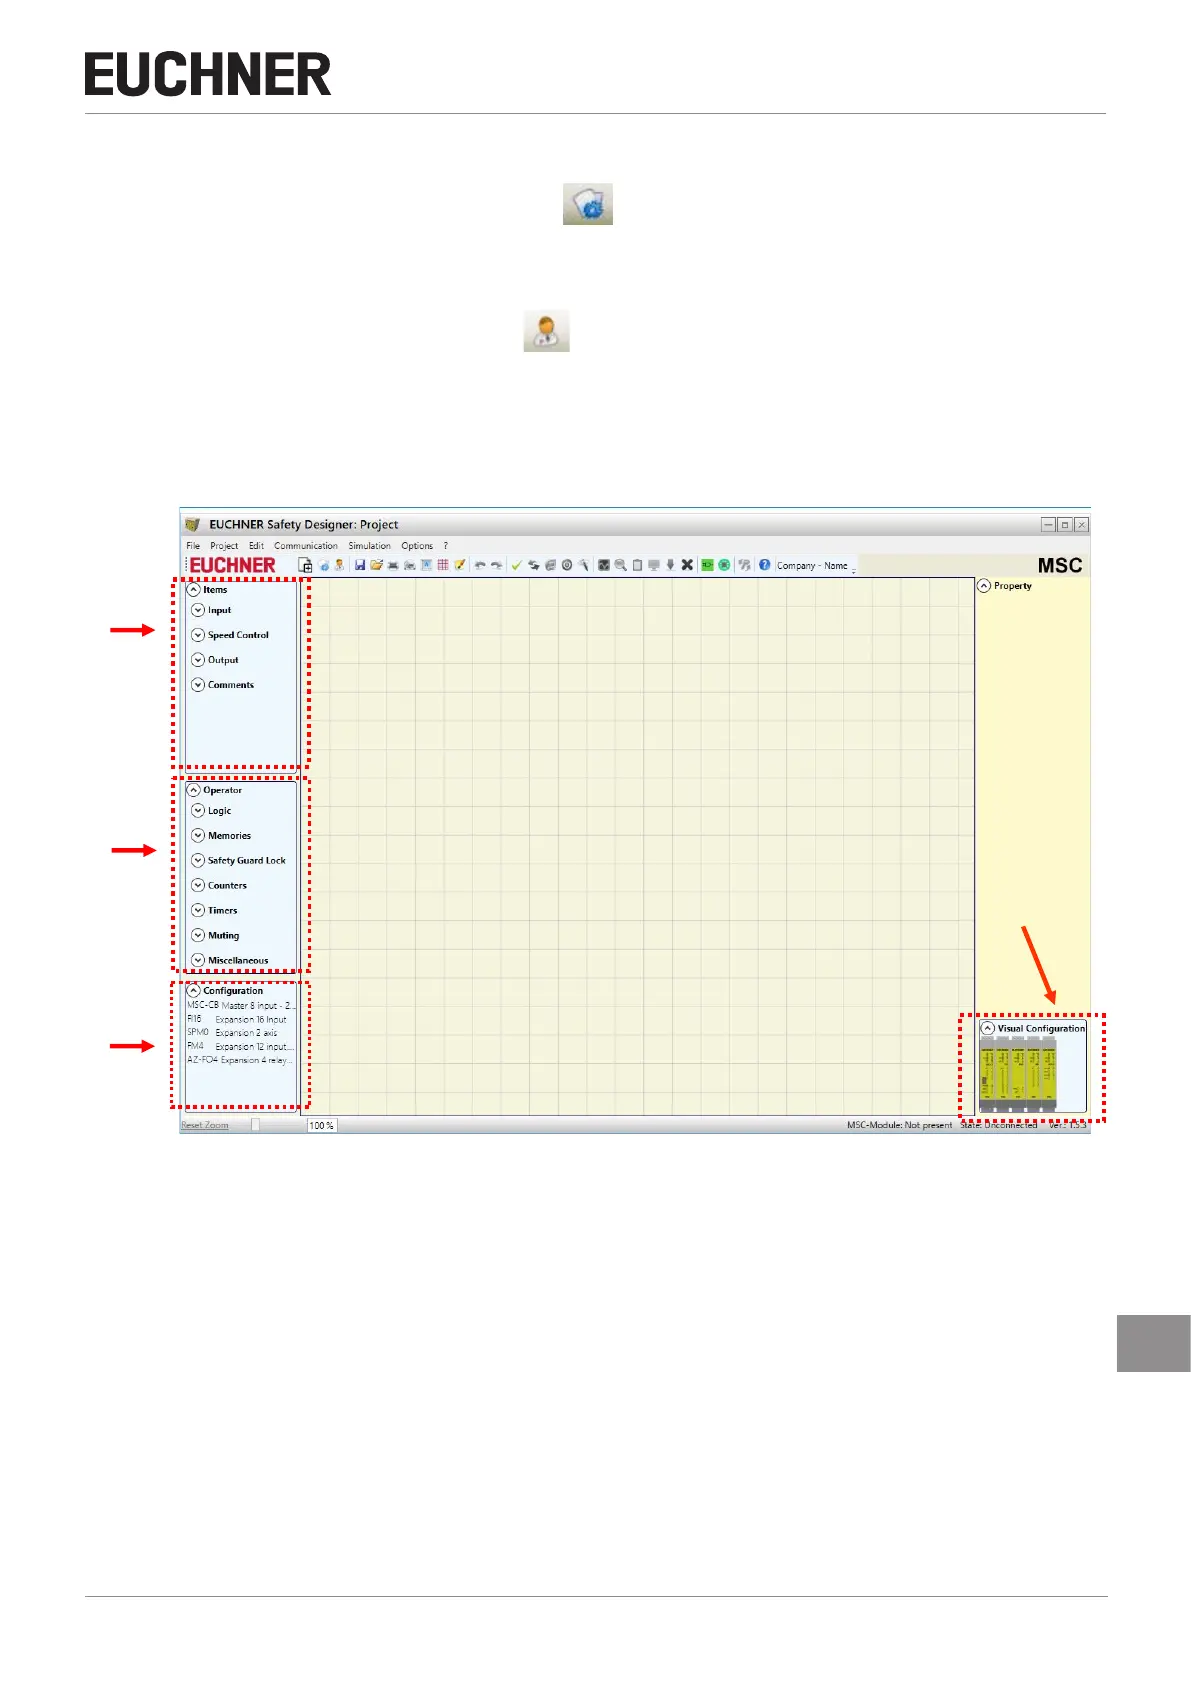The height and width of the screenshot is (1684, 1191).
Task: Open the Simulation menu
Action: tap(369, 546)
